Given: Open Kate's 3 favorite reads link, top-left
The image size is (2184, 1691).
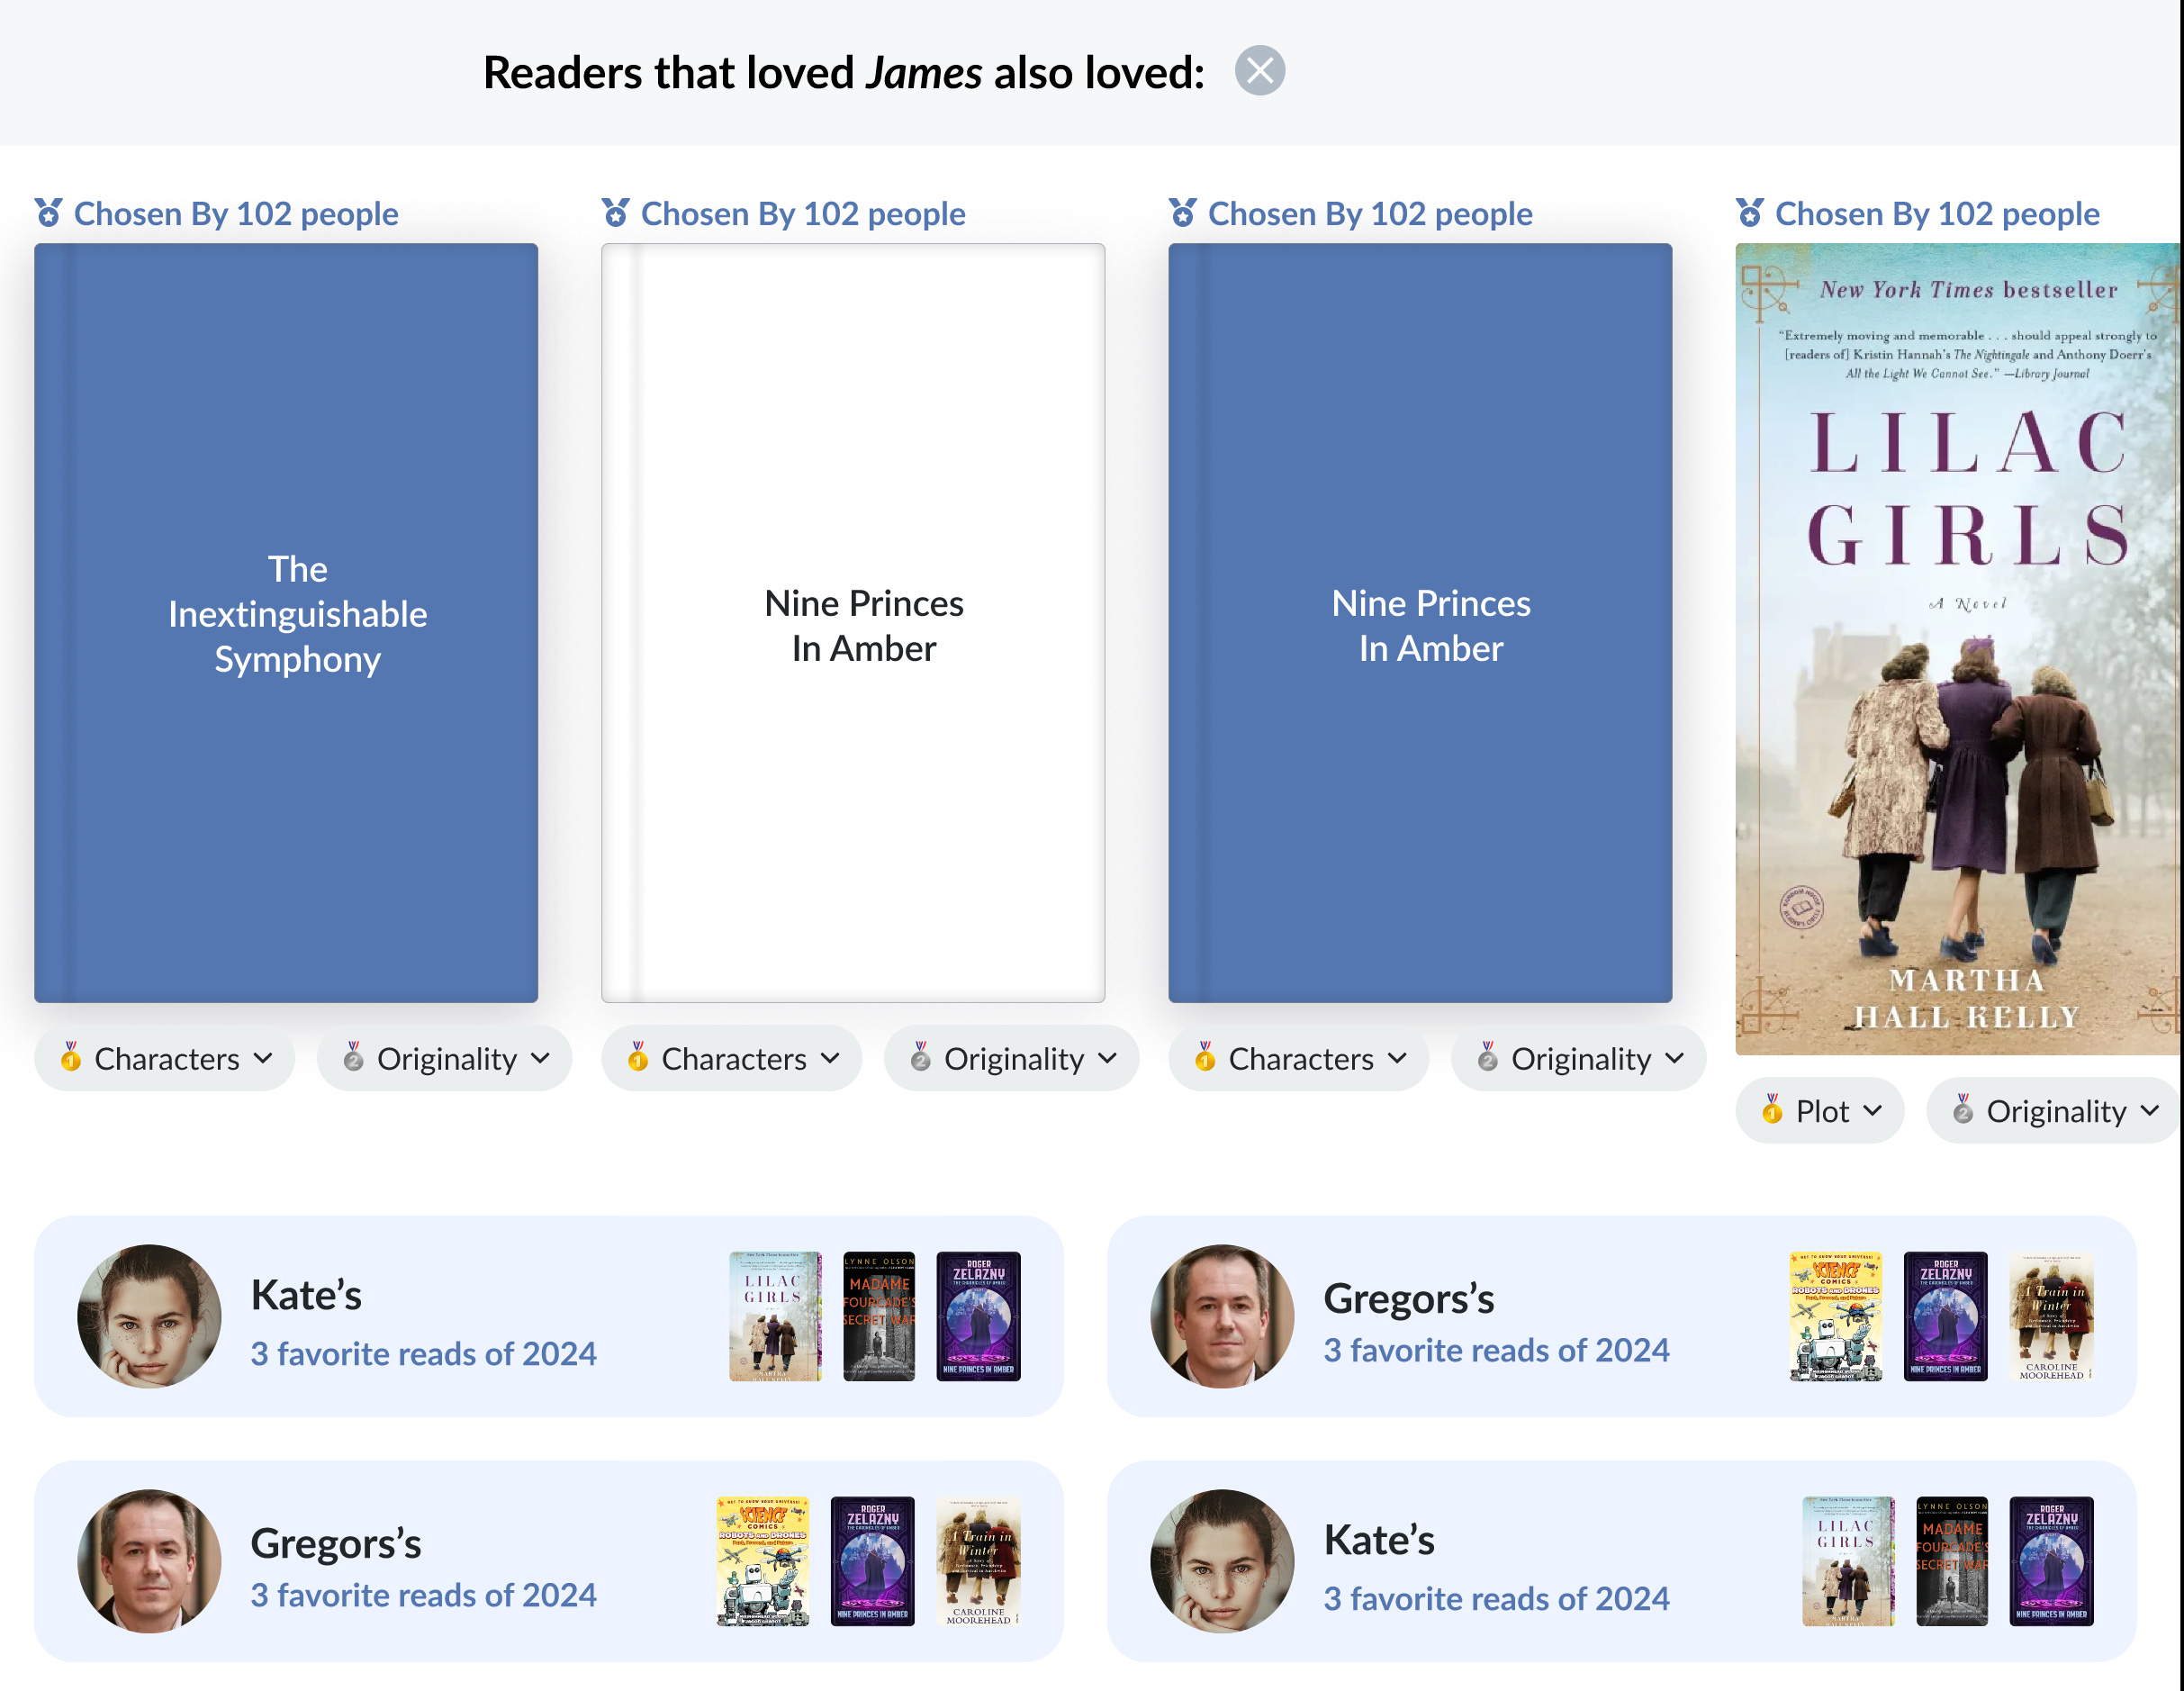Looking at the screenshot, I should click(423, 1353).
